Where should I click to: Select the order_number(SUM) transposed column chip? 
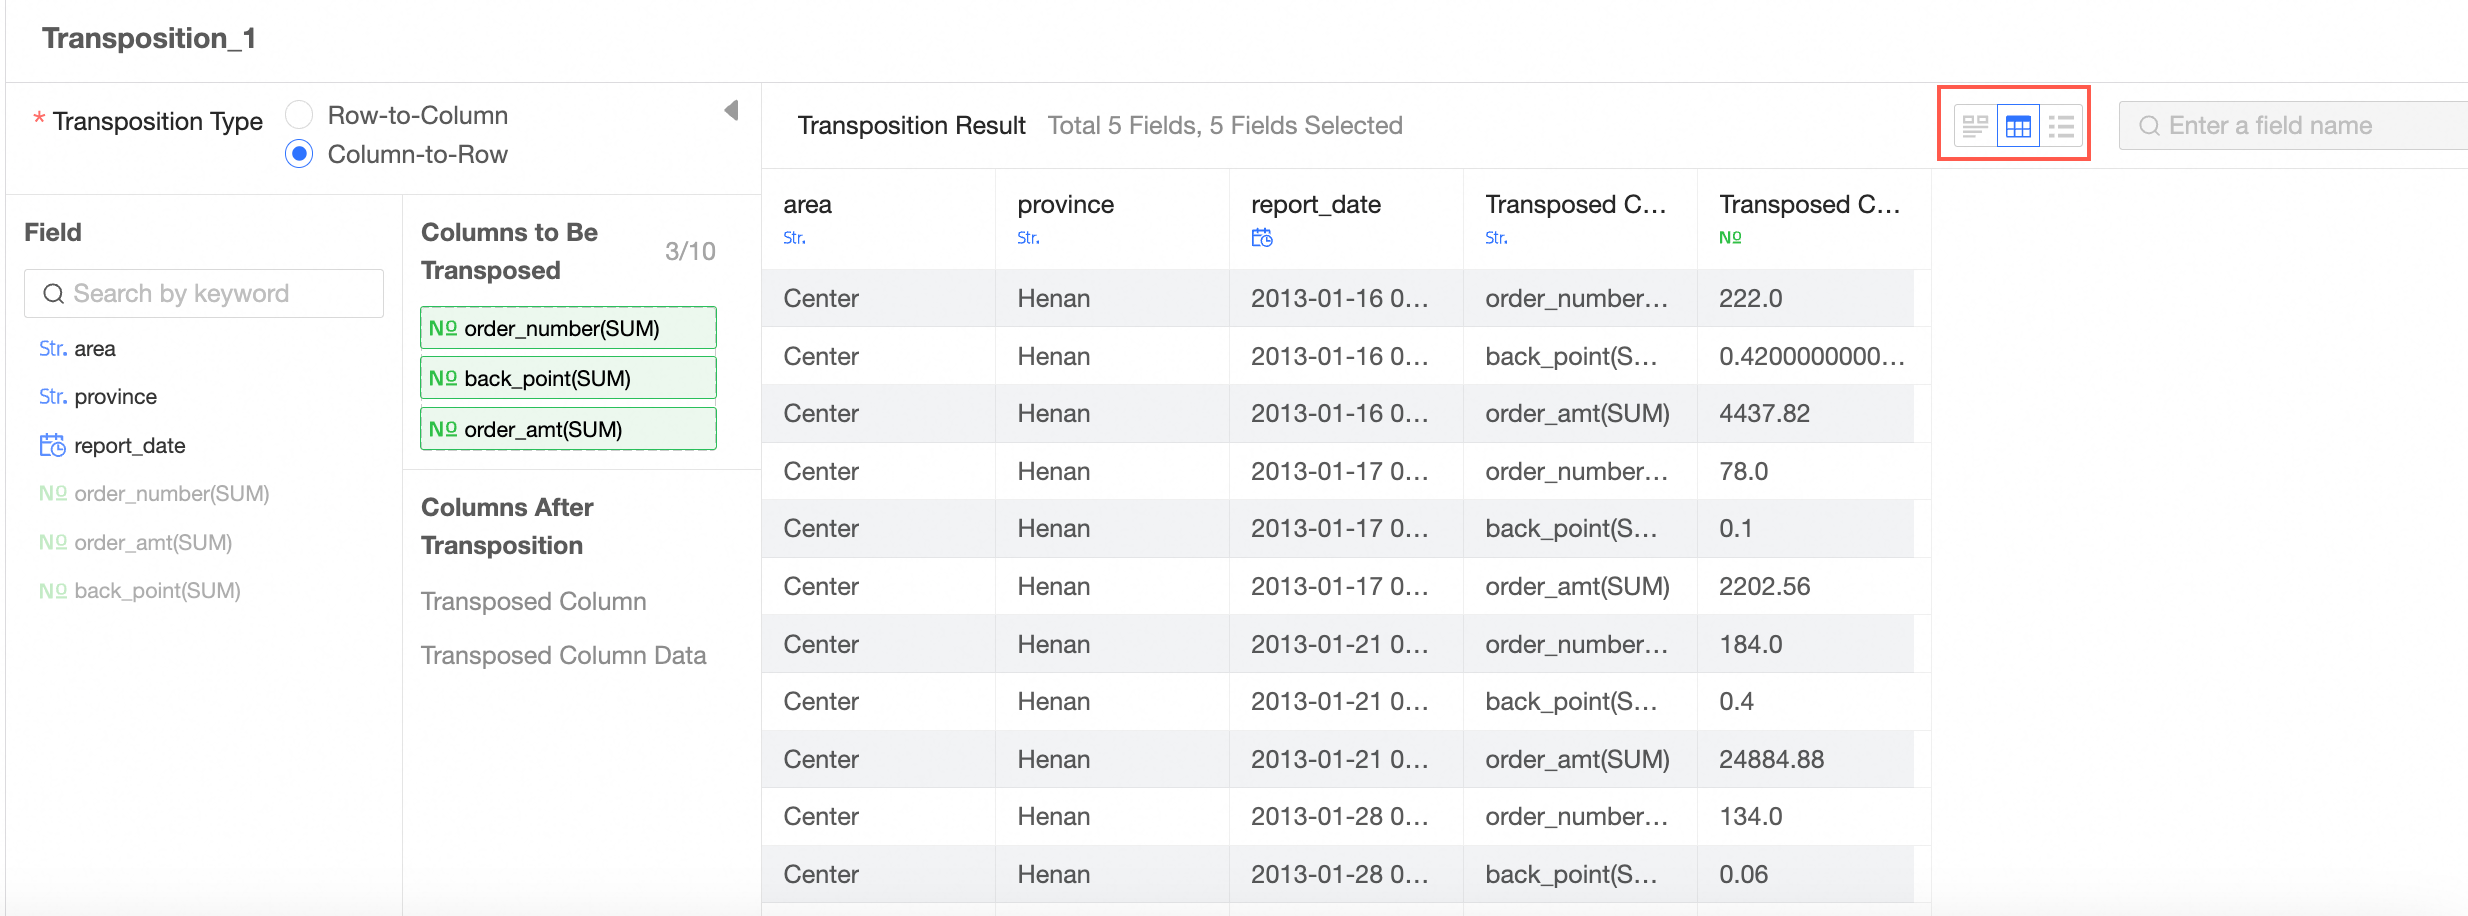click(x=568, y=328)
